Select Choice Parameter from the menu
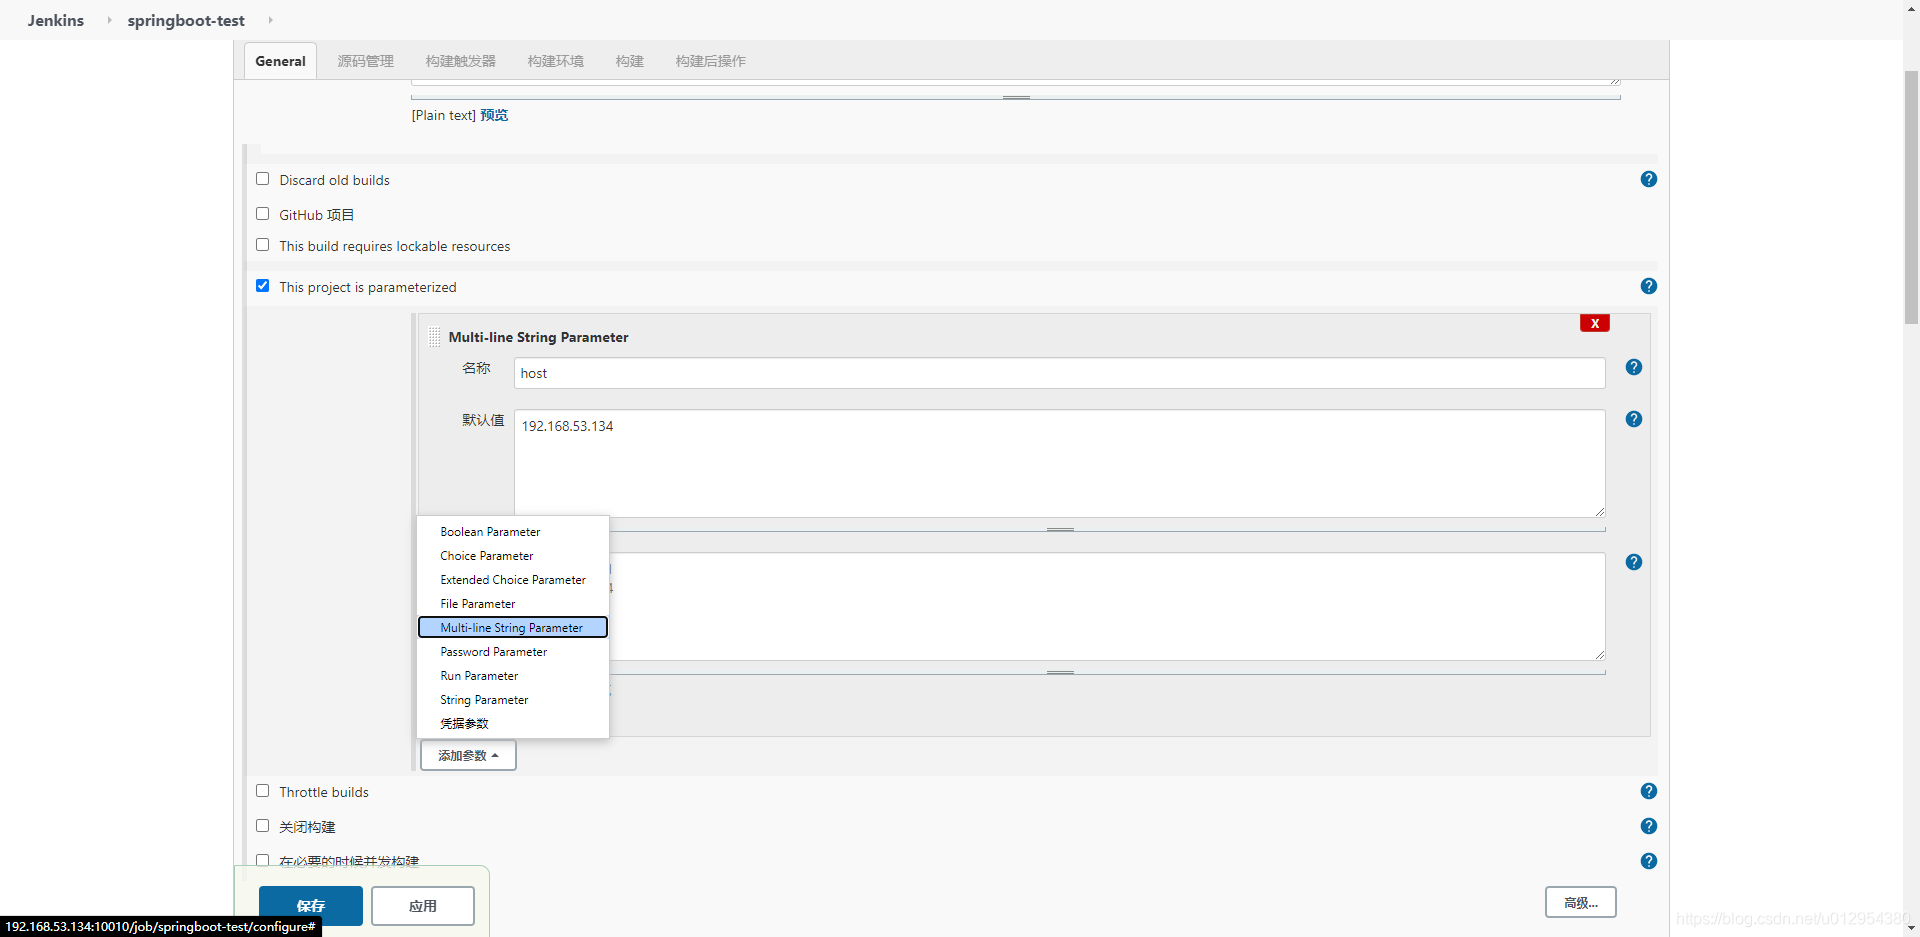Screen dimensions: 1920x937 [513, 556]
